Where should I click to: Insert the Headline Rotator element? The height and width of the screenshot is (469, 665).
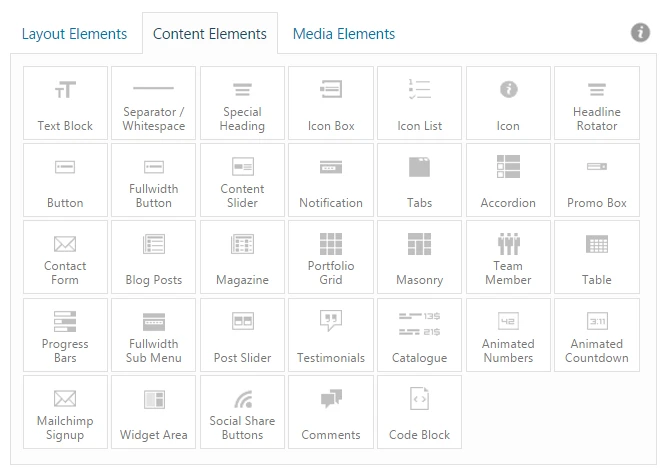tap(596, 103)
